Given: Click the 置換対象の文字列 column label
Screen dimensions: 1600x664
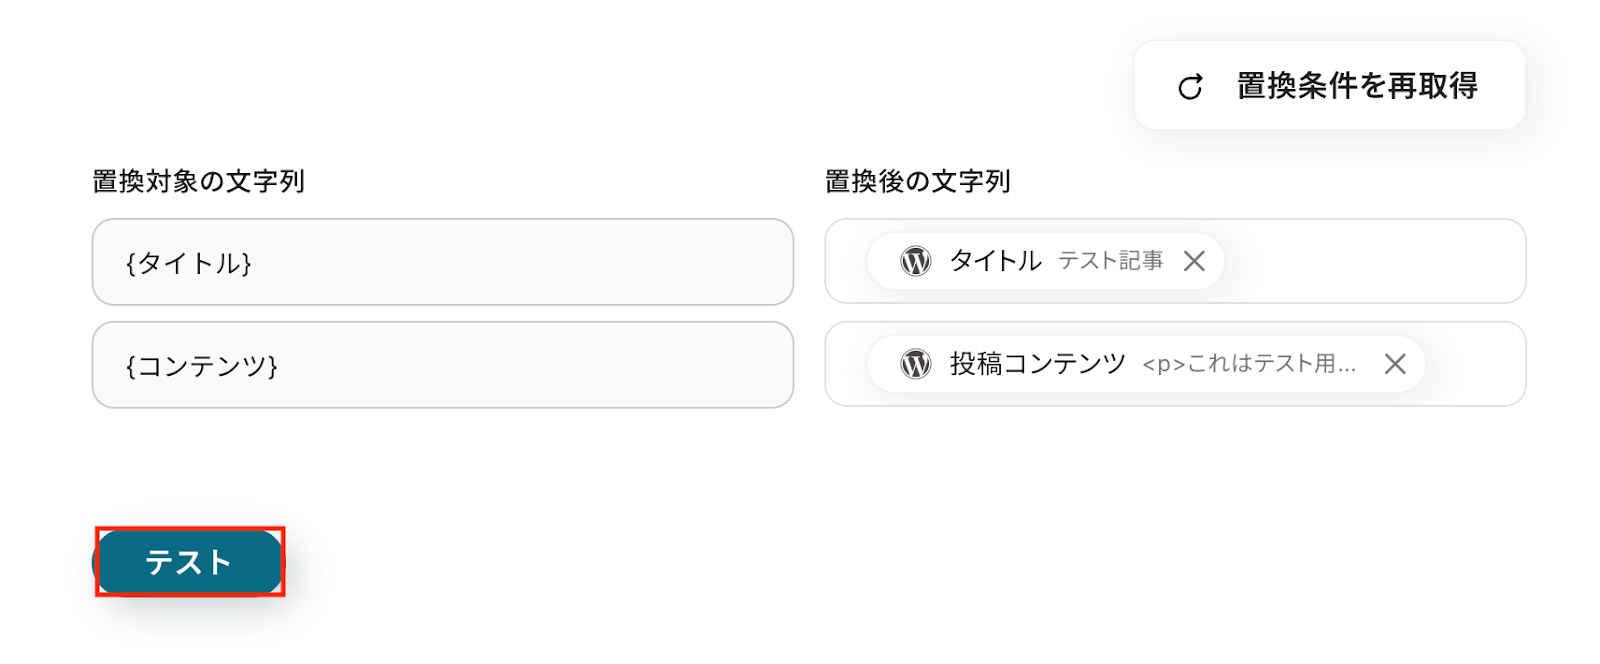Looking at the screenshot, I should point(198,181).
